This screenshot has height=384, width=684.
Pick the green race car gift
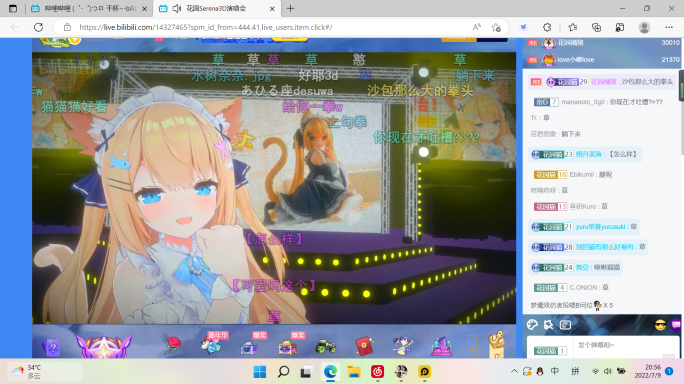click(x=325, y=347)
